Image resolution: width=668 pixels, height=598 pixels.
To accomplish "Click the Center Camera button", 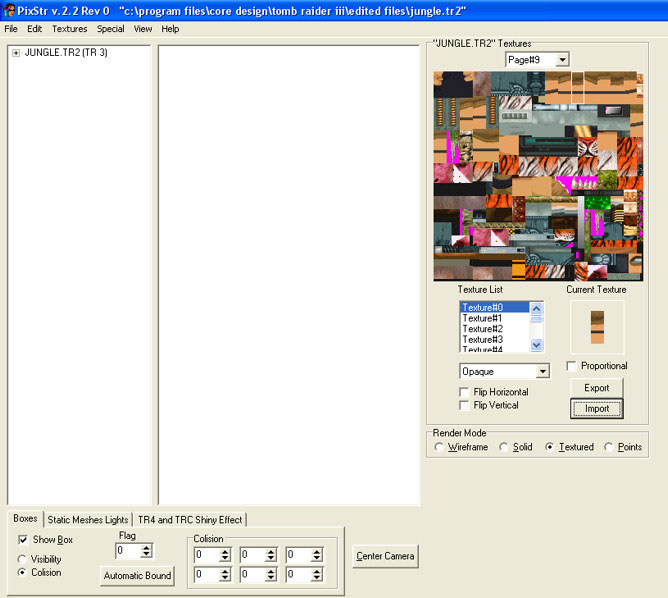I will coord(385,556).
